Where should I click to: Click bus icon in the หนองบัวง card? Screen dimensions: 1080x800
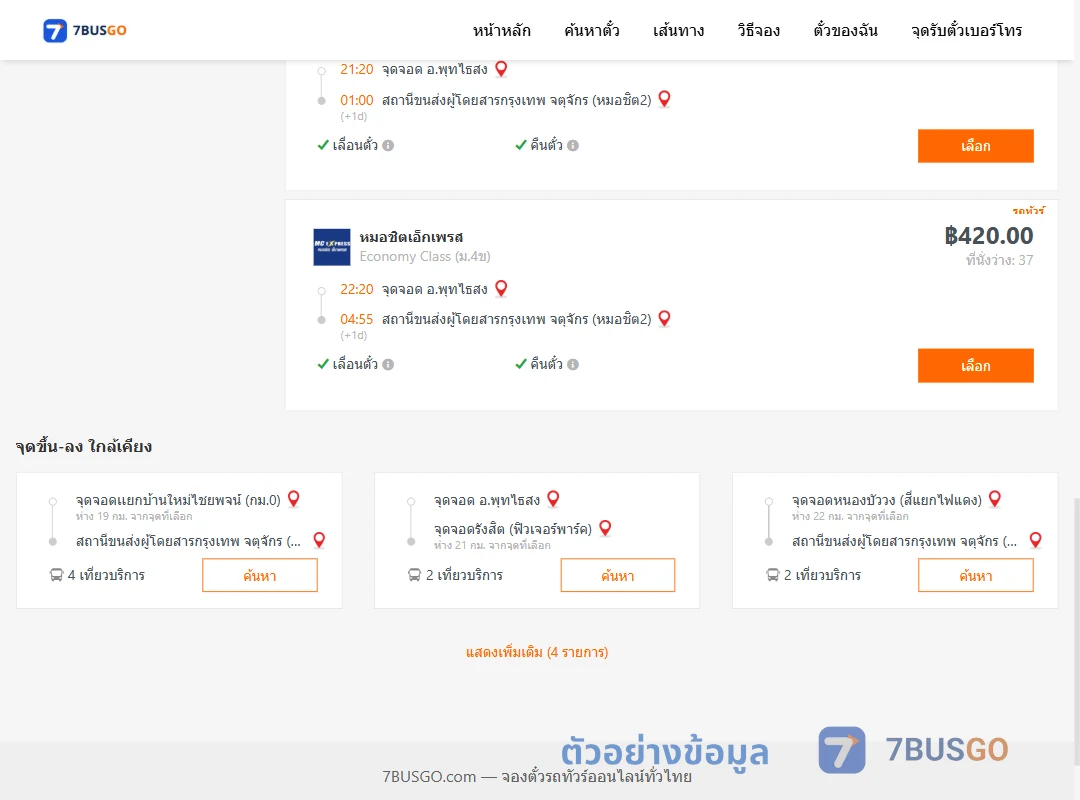pos(773,575)
